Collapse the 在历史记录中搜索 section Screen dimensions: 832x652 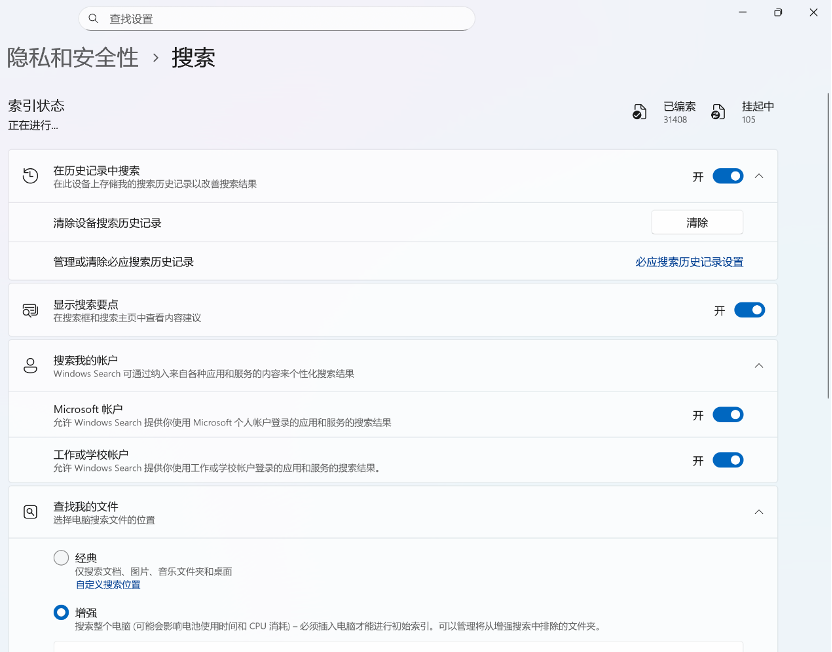[759, 176]
